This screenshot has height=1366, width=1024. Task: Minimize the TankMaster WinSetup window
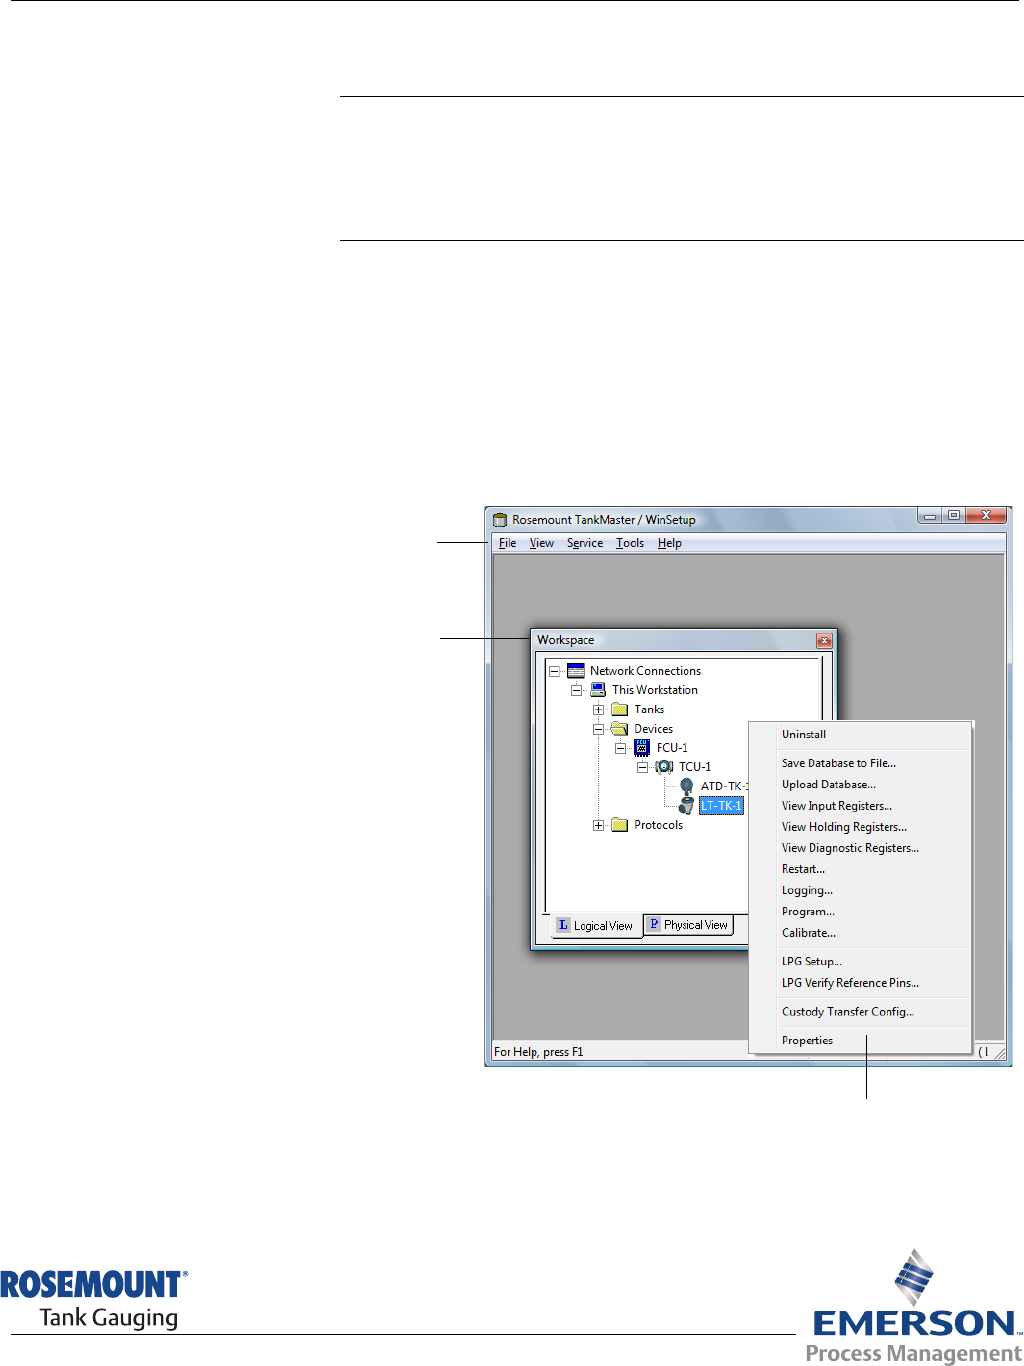930,516
